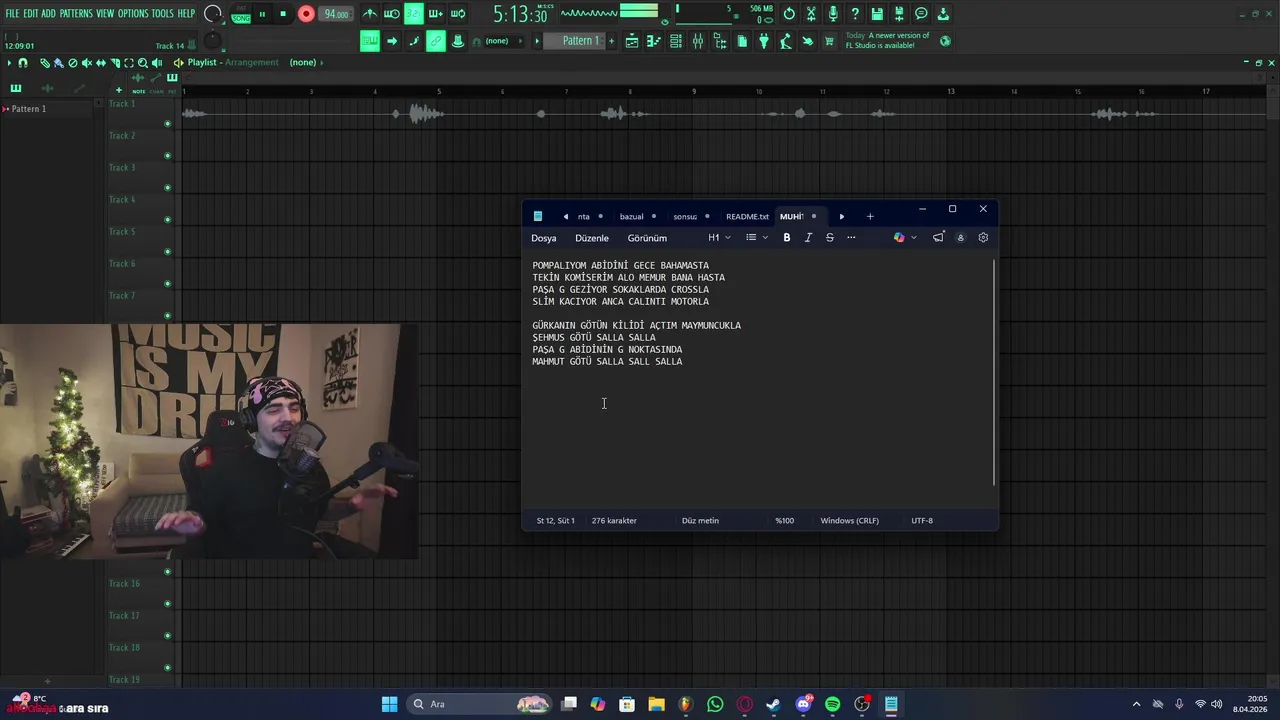1280x720 pixels.
Task: Mute Track 3 with its green dot
Action: [167, 188]
